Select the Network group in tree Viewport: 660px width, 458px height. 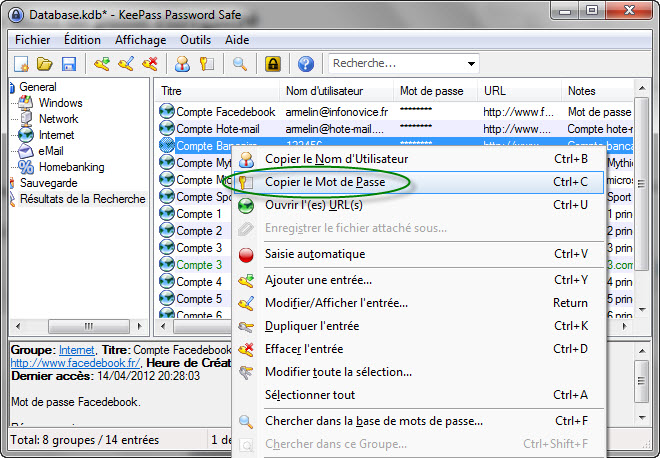[x=59, y=119]
